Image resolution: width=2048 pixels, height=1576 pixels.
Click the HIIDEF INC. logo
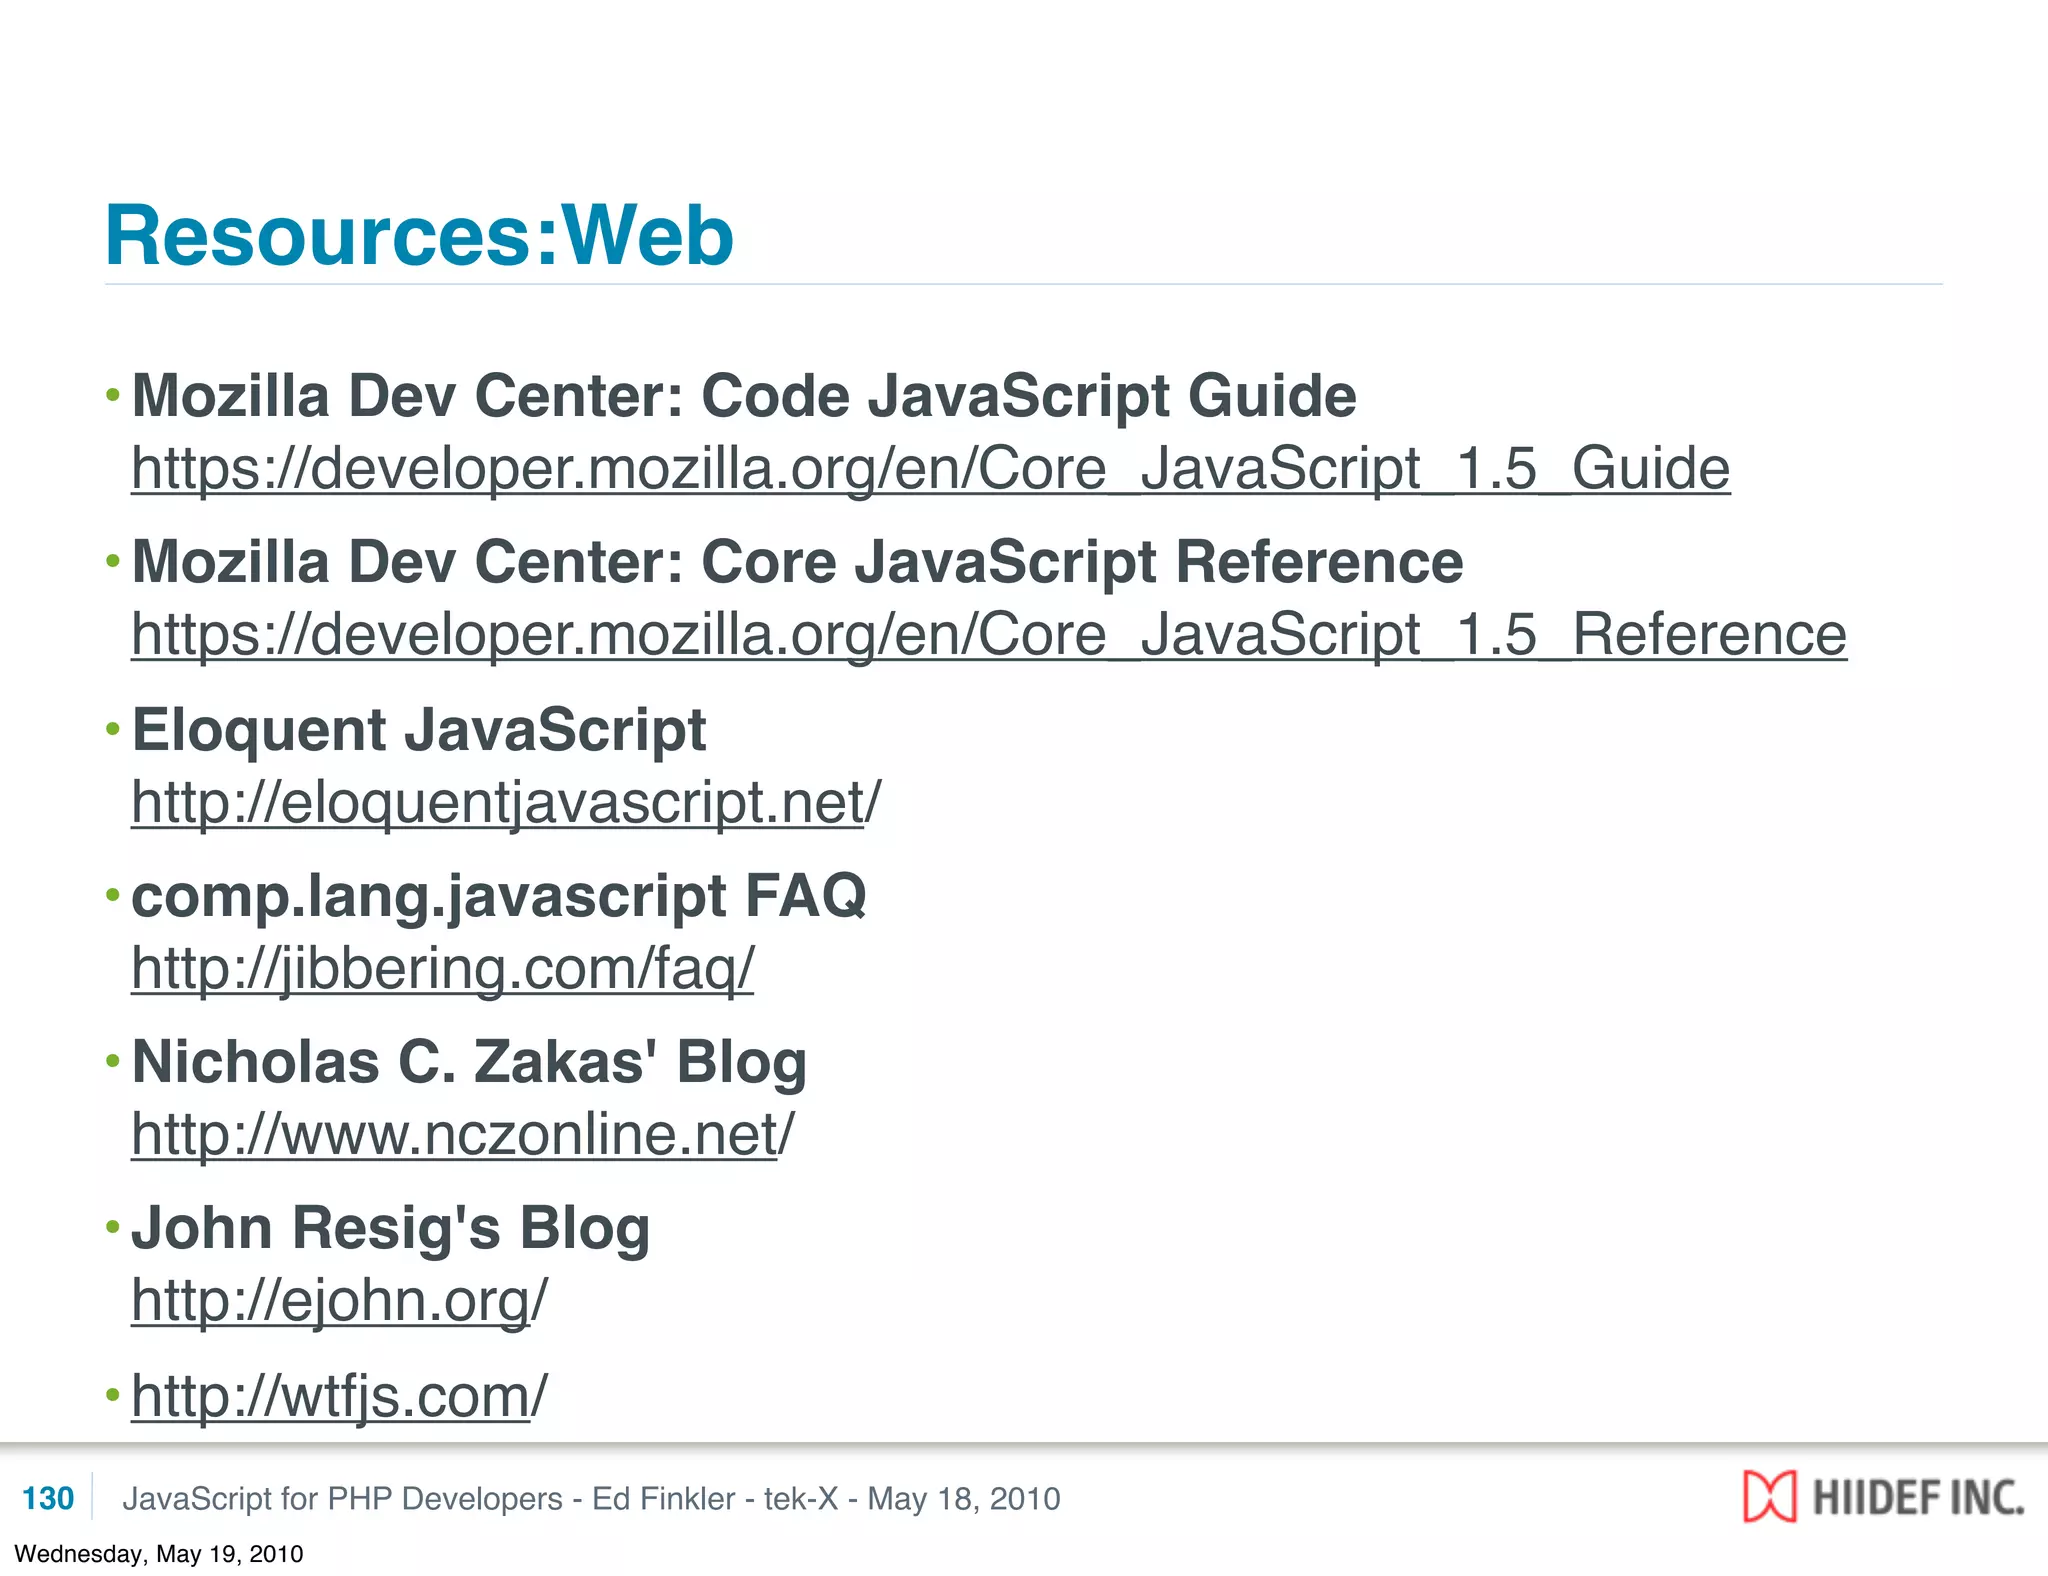[1884, 1497]
